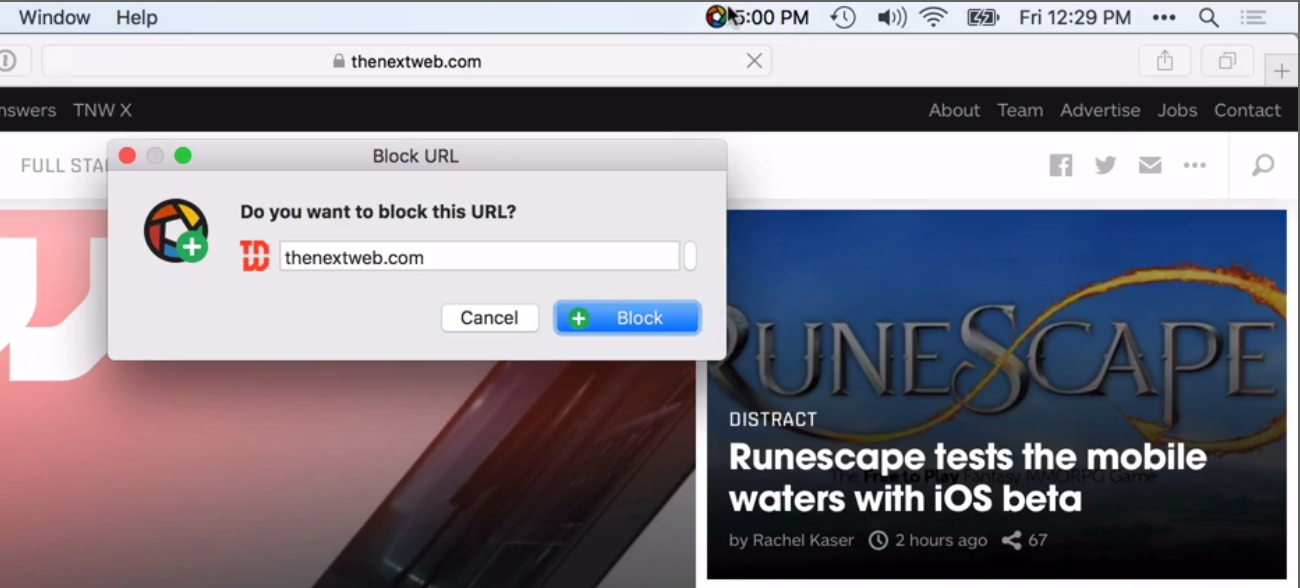Close the Block URL dialog
Viewport: 1300px width, 588px height.
coord(127,156)
